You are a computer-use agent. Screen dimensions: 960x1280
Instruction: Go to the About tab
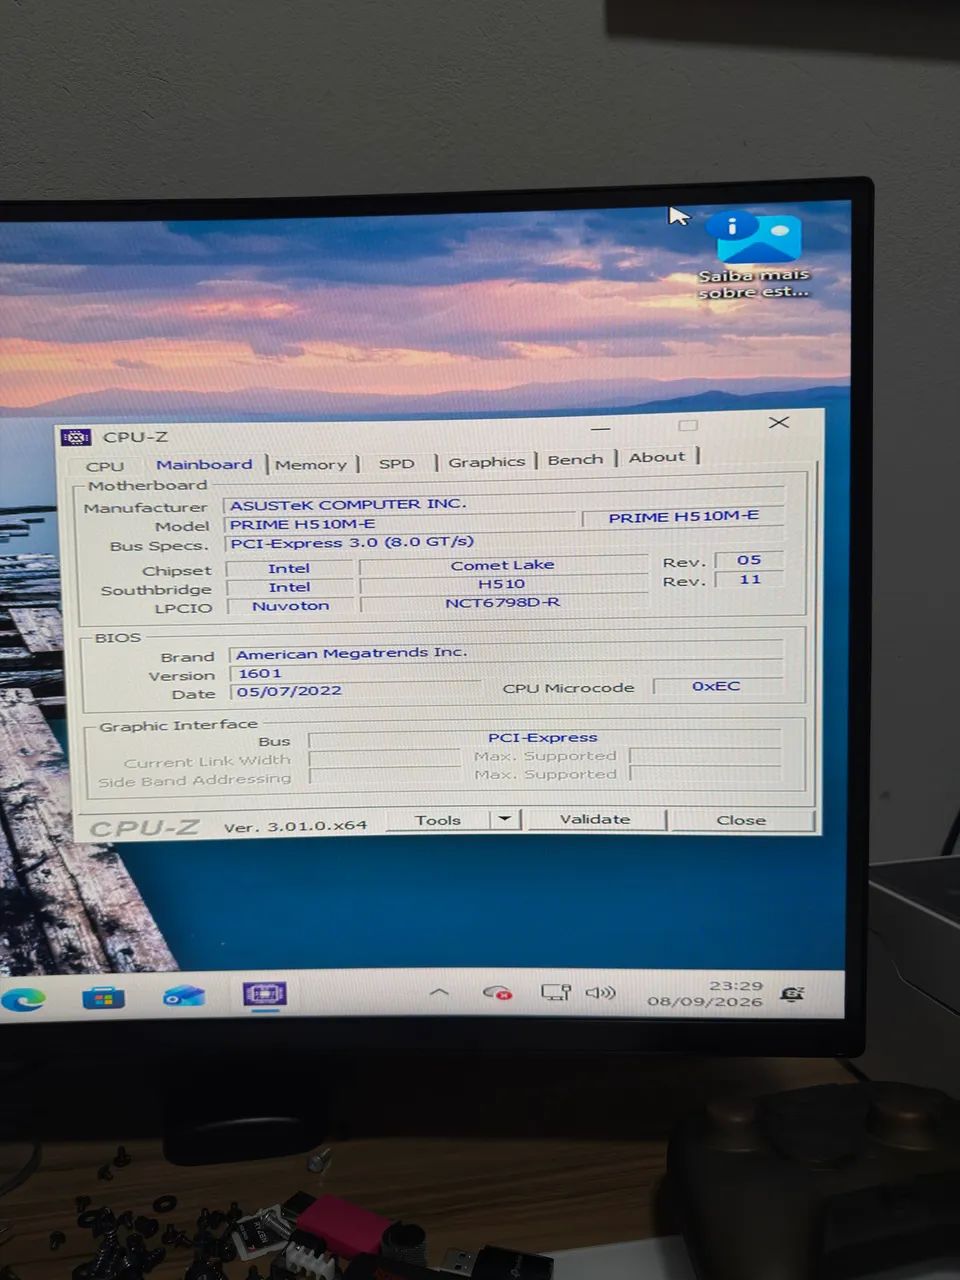(657, 457)
